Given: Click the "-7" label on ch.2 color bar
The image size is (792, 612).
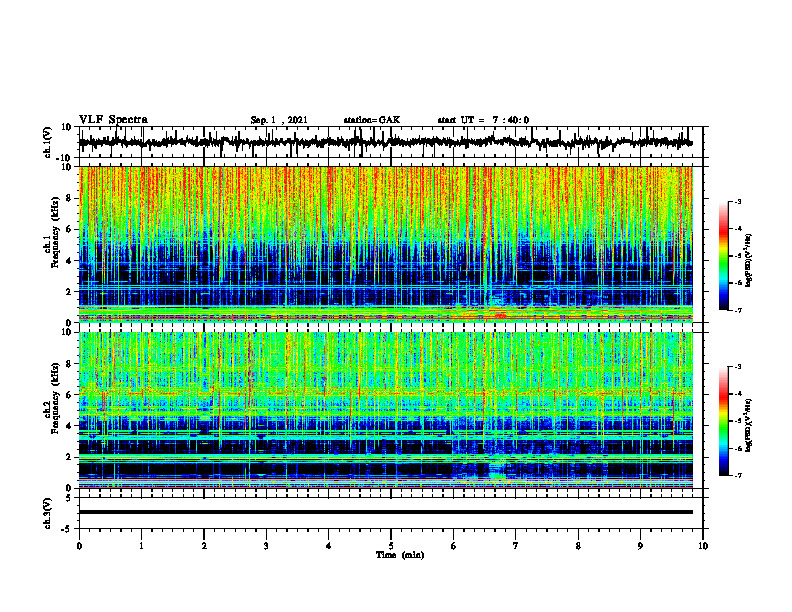Looking at the screenshot, I should pos(738,475).
